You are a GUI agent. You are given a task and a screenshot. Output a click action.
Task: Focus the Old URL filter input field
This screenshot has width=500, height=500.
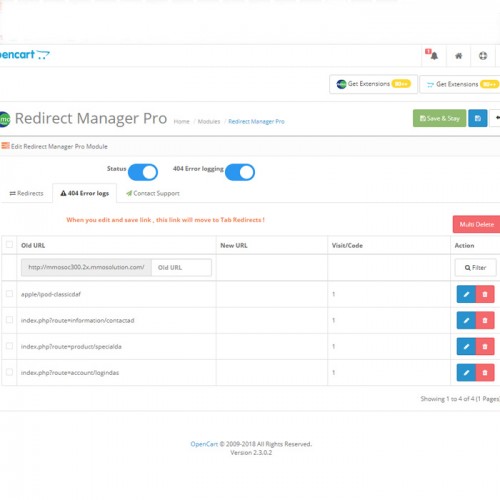[x=181, y=268]
